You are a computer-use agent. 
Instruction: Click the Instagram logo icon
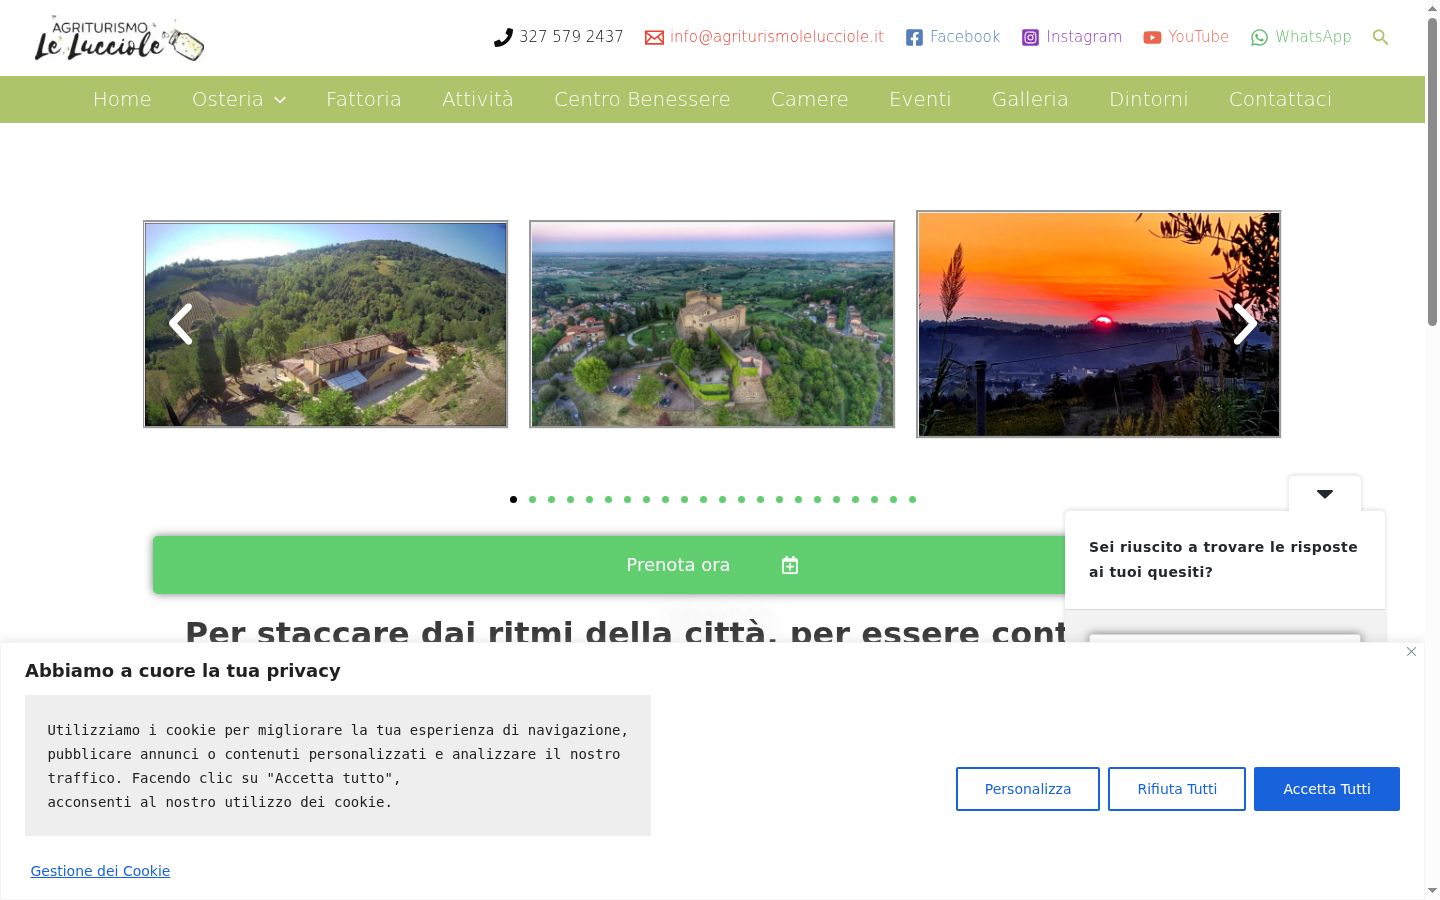point(1030,37)
